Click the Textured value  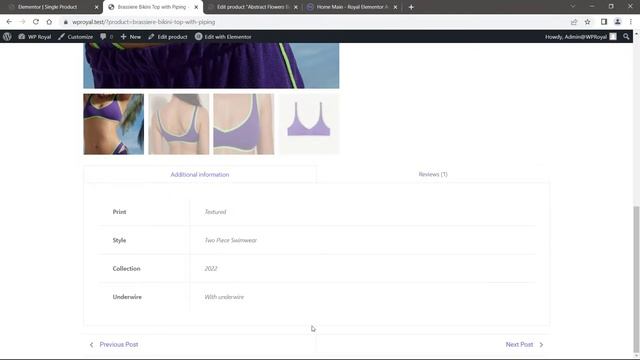[215, 212]
